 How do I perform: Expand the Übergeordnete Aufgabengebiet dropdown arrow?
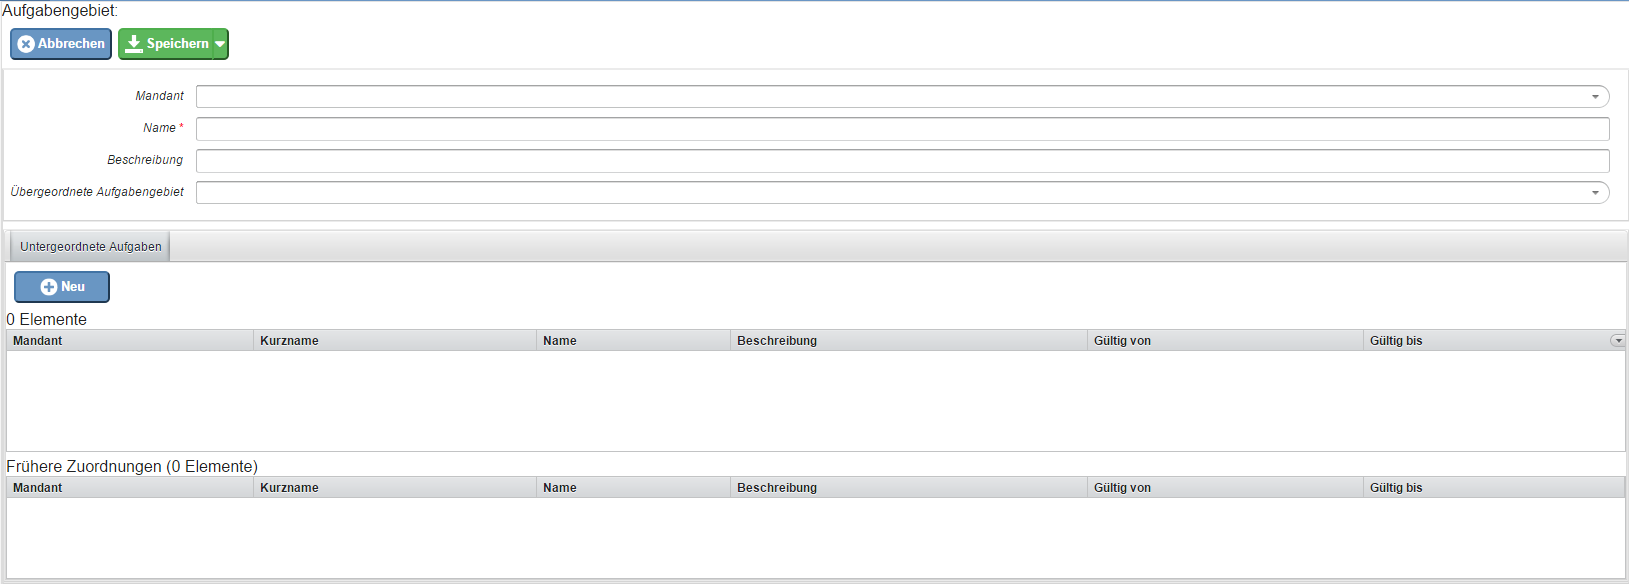point(1595,193)
